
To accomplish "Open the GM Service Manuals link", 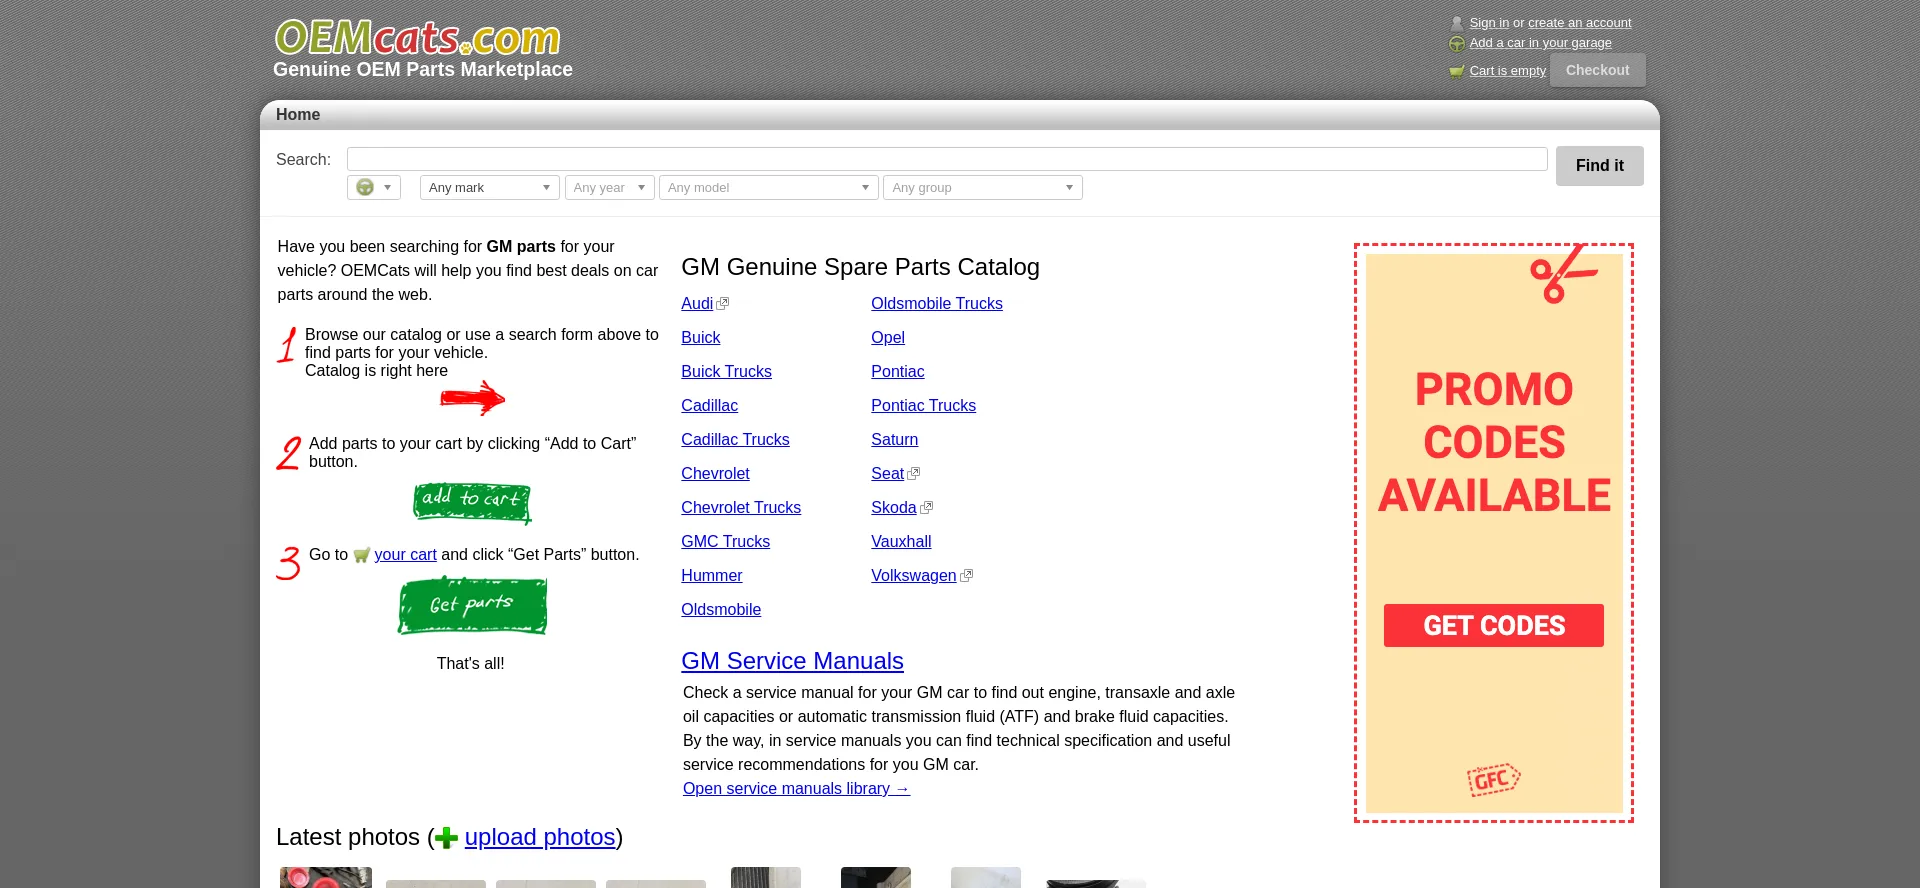I will [792, 661].
